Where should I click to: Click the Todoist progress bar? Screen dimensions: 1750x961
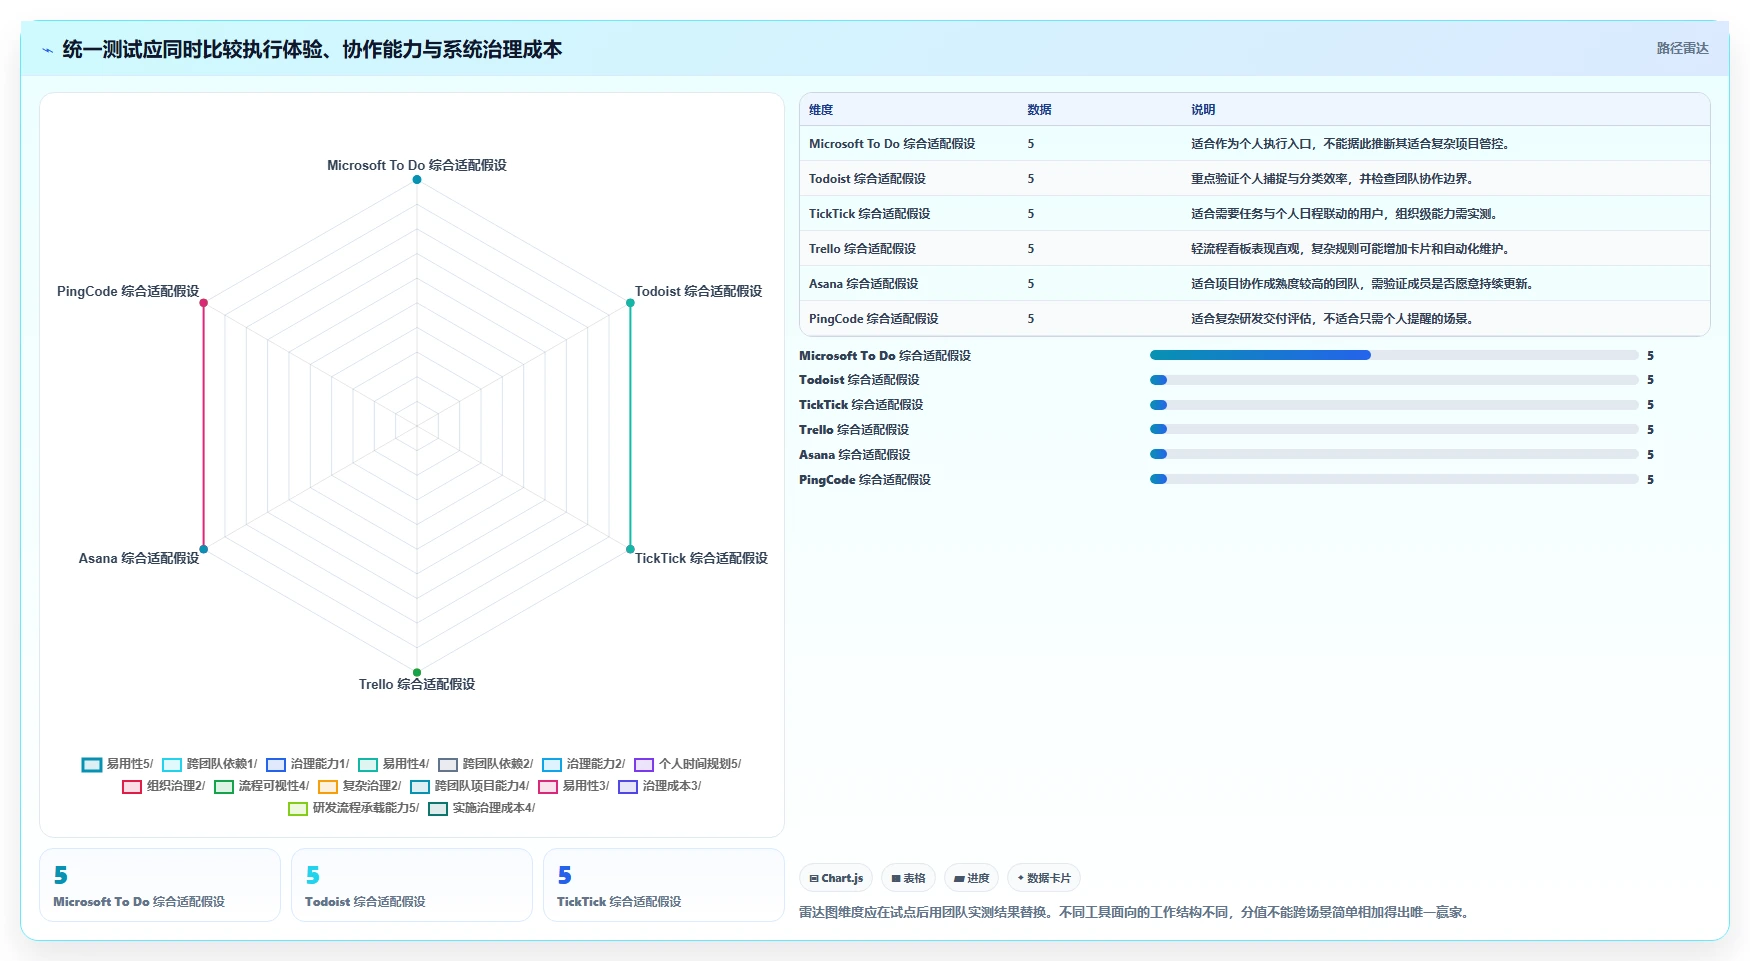[x=1394, y=380]
